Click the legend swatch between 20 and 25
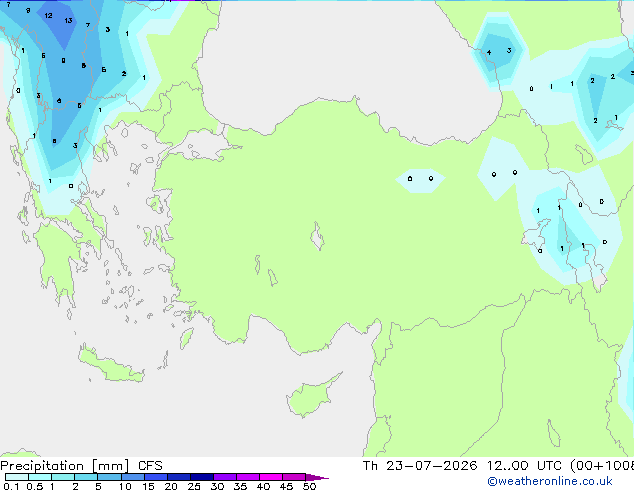Viewport: 634px width, 490px height. coord(178,477)
